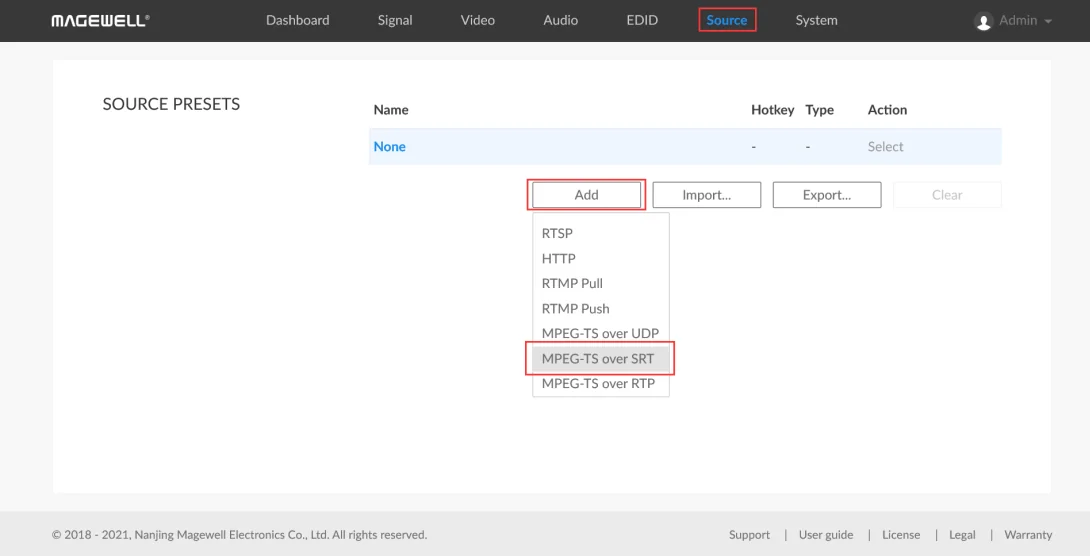Click the Action column header
1090x556 pixels.
click(887, 110)
